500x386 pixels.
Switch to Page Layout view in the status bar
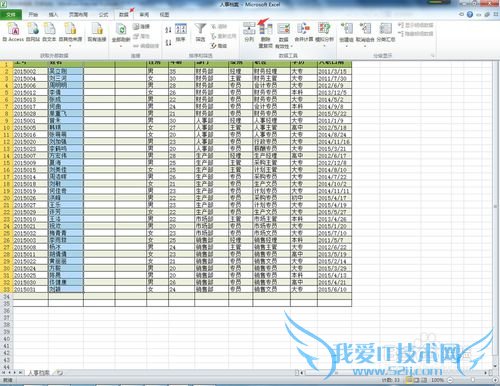pos(416,380)
